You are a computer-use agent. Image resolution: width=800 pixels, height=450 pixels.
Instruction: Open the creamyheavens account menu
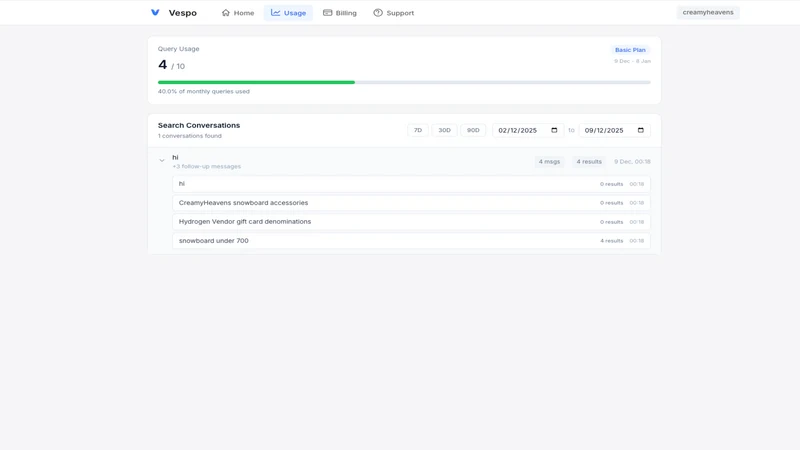coord(708,12)
